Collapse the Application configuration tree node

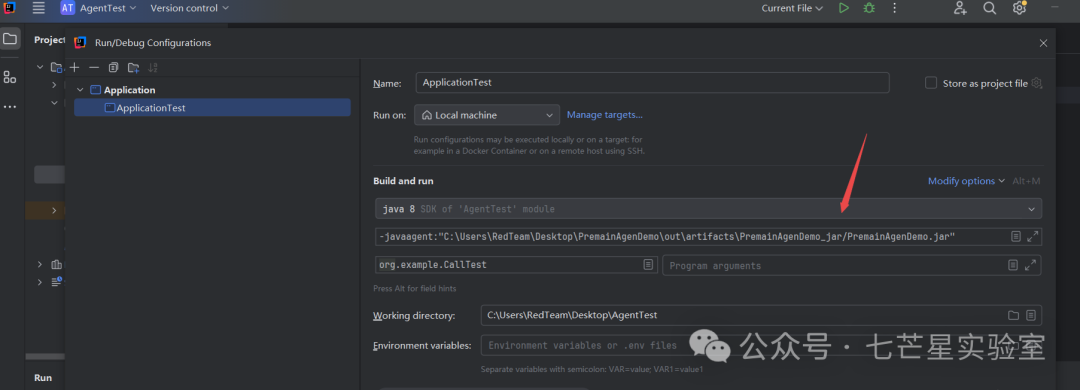(x=80, y=90)
